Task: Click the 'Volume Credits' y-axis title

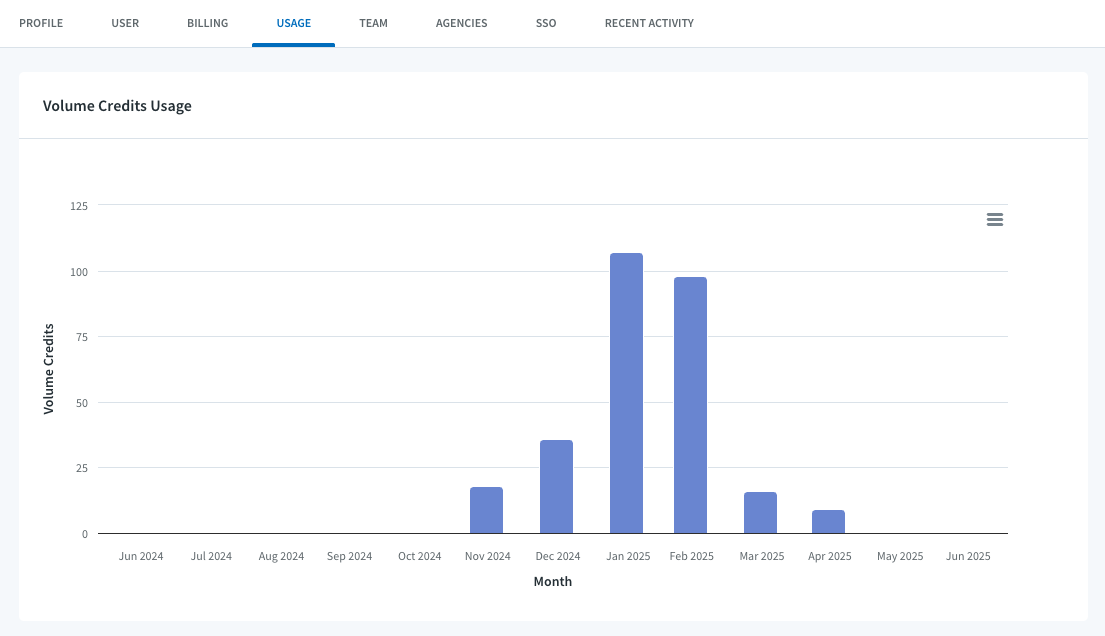Action: (49, 369)
